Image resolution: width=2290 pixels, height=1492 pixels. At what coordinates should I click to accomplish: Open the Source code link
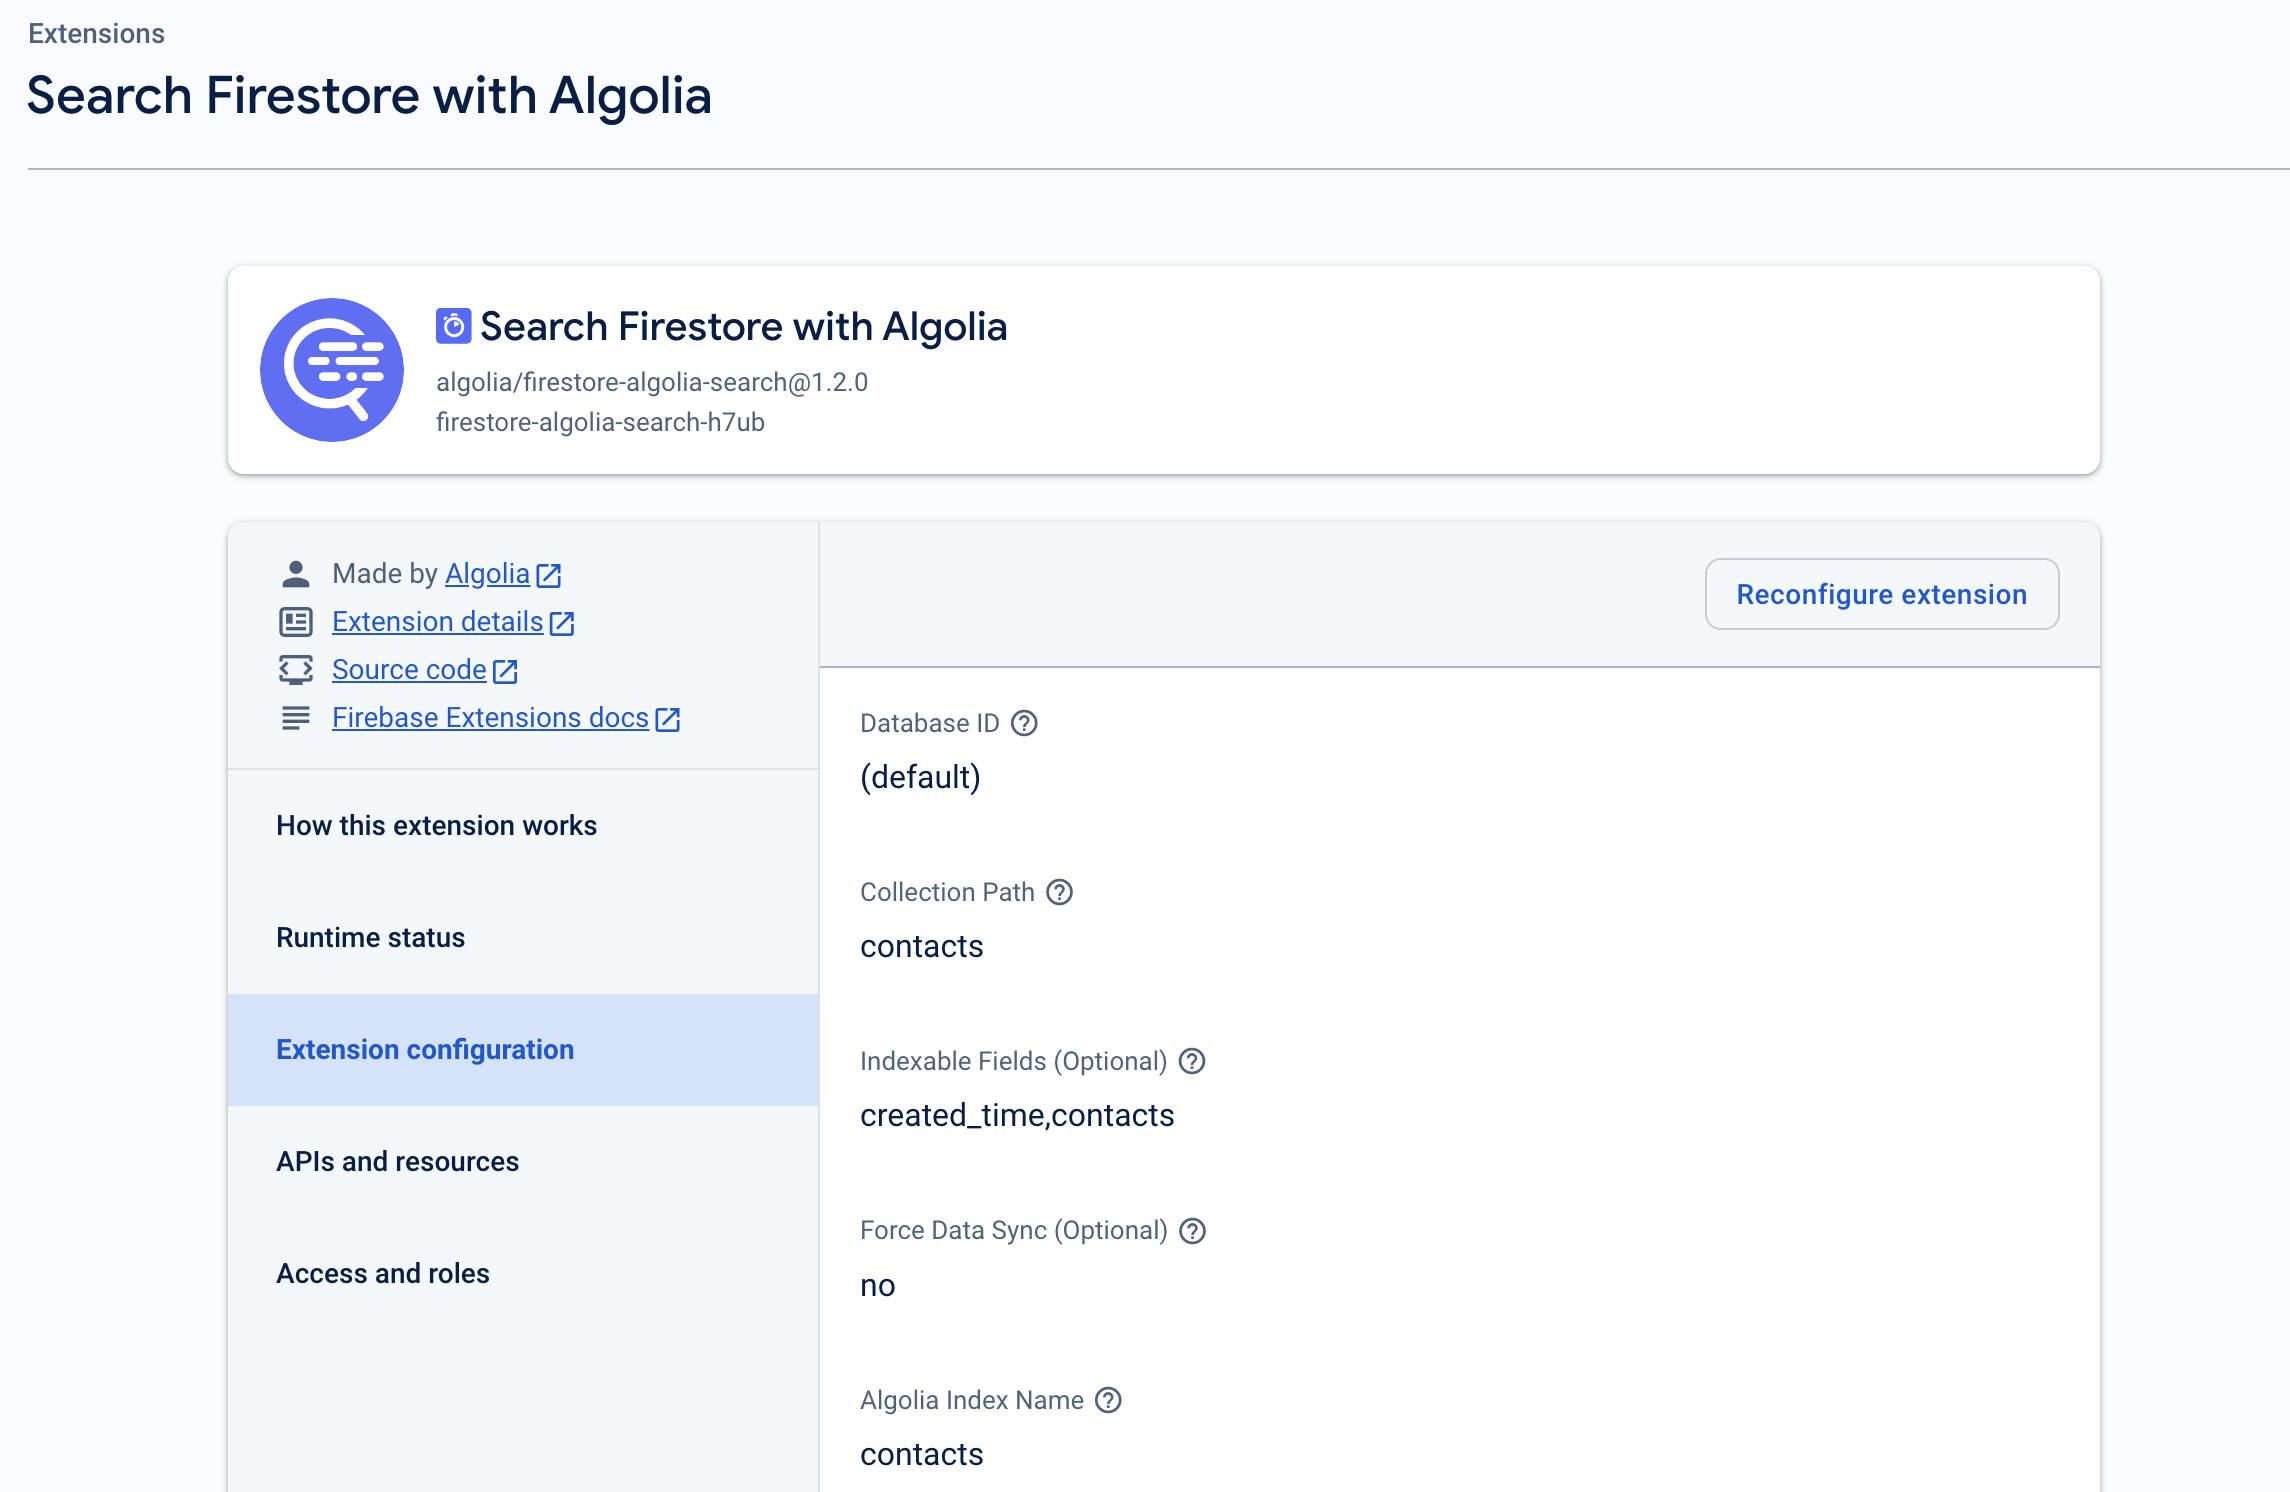tap(409, 670)
